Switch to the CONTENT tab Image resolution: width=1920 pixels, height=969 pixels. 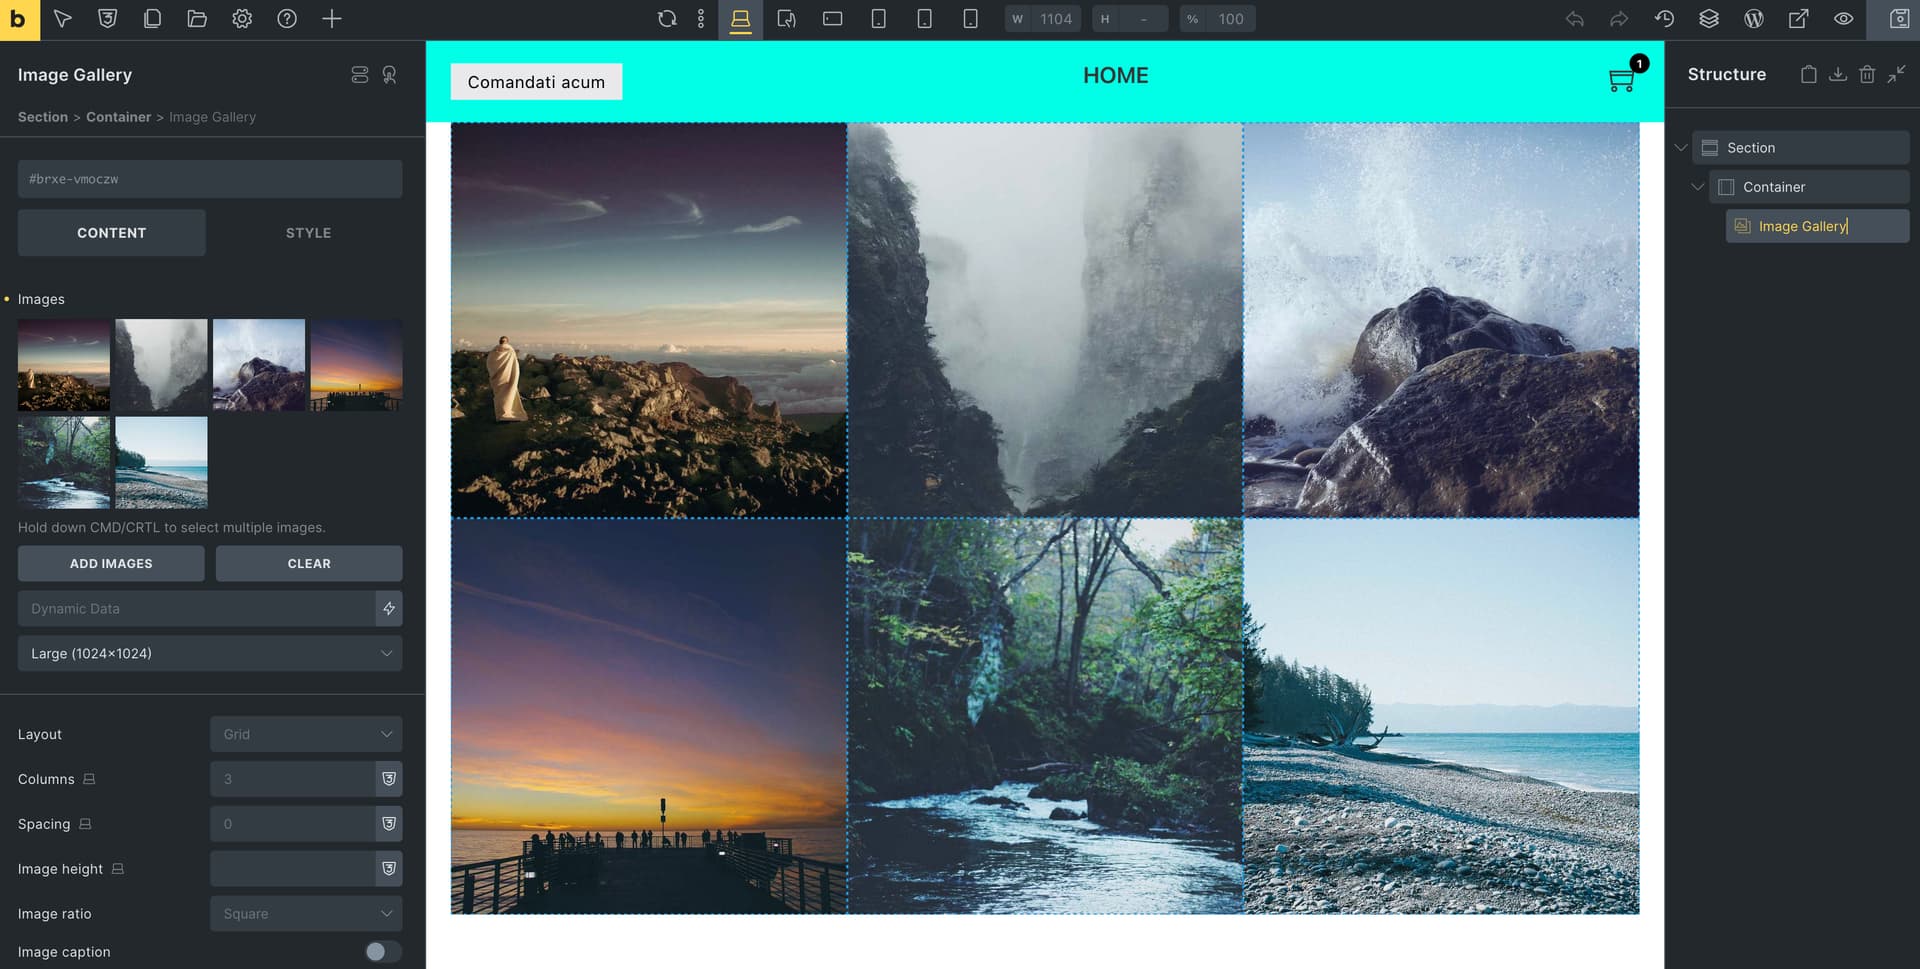(x=111, y=233)
